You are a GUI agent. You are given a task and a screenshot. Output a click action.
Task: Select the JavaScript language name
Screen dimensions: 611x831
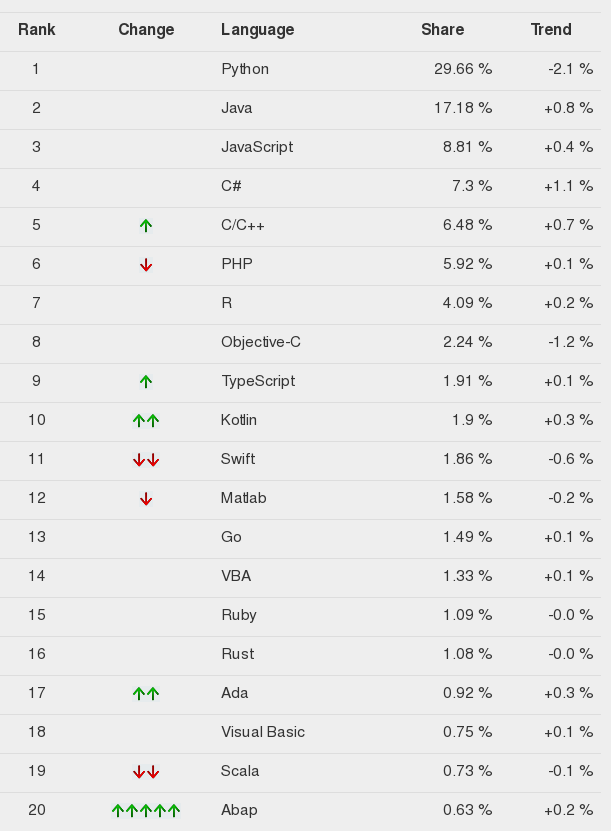point(257,147)
